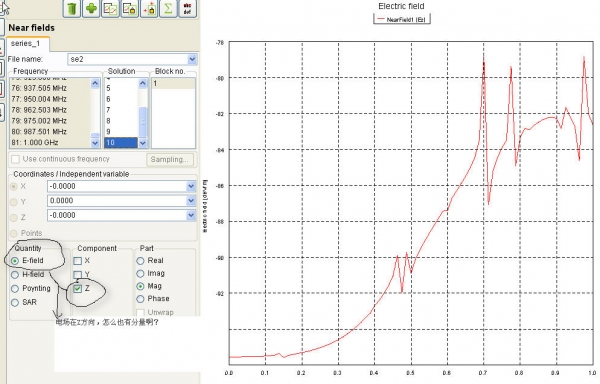Image resolution: width=600 pixels, height=384 pixels.
Task: Select the H-field quantity radio button
Action: pos(15,275)
